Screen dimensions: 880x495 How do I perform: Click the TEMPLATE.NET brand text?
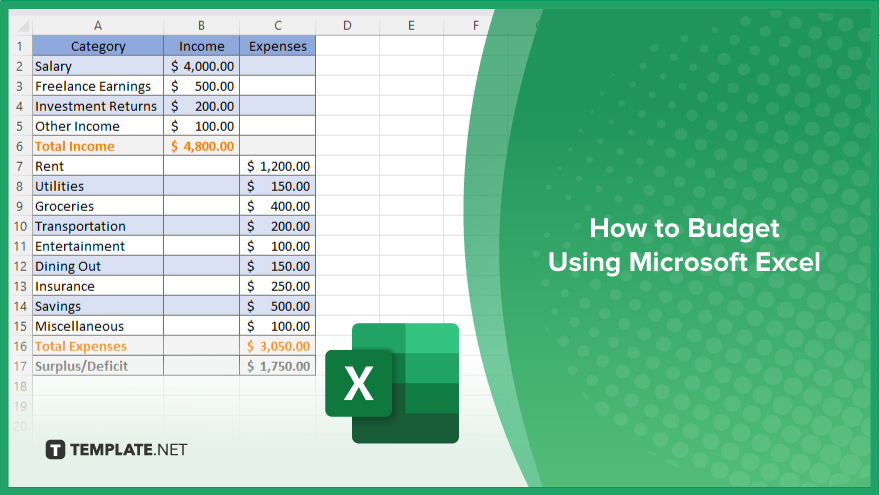pos(129,450)
